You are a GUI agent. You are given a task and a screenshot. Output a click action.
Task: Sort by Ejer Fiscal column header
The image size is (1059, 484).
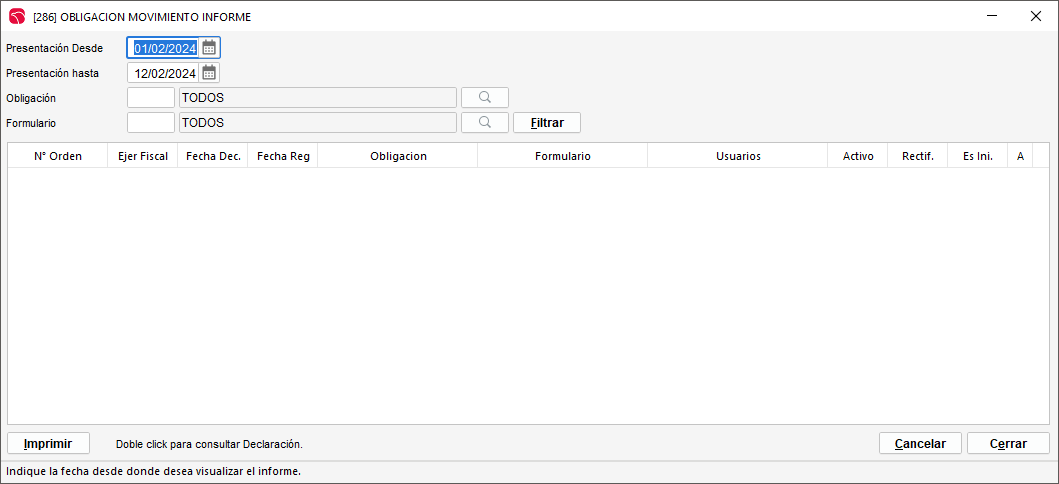[143, 156]
